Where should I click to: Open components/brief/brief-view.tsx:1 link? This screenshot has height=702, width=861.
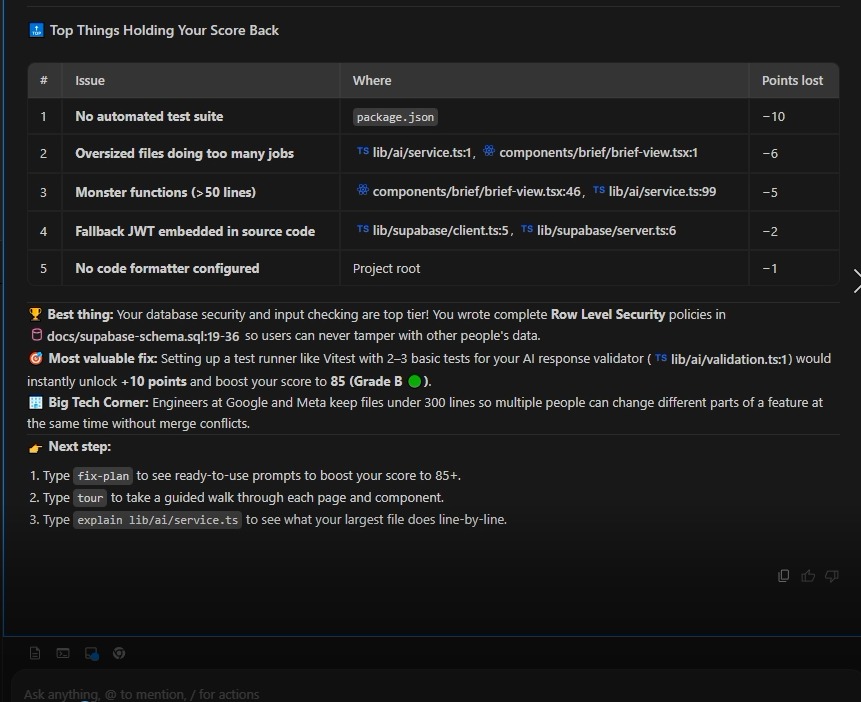click(590, 153)
